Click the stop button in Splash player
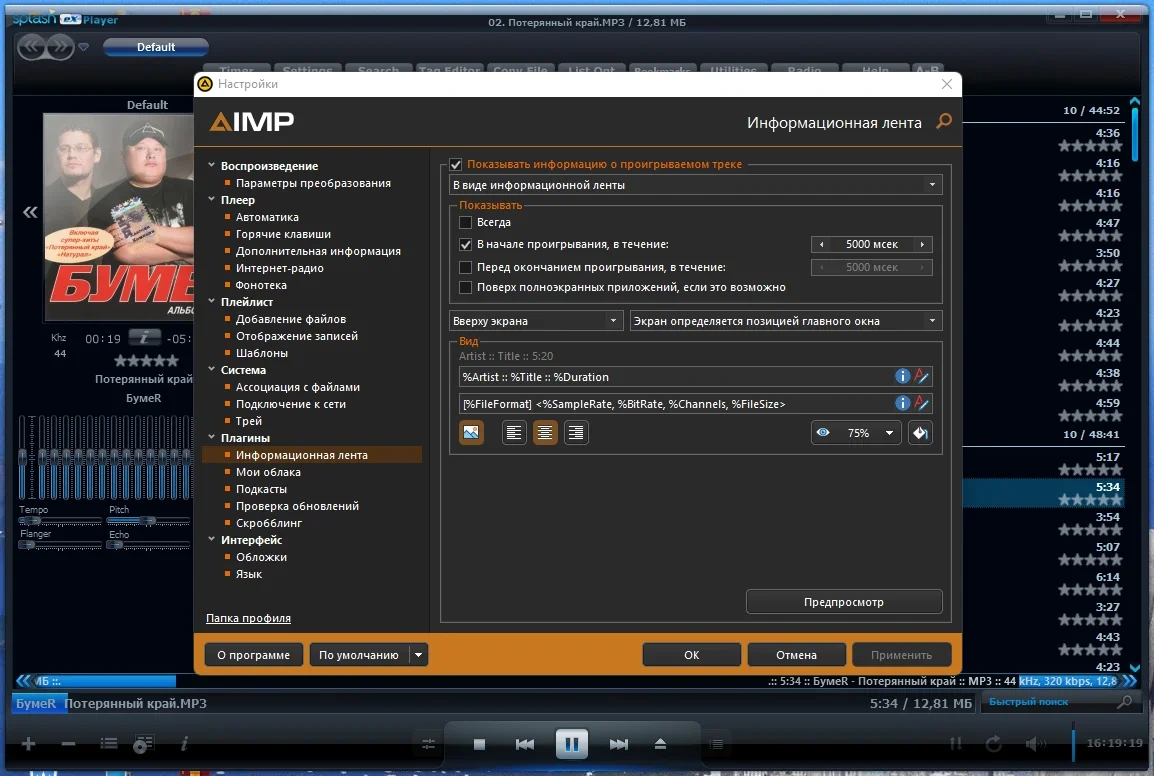This screenshot has height=776, width=1154. click(479, 744)
